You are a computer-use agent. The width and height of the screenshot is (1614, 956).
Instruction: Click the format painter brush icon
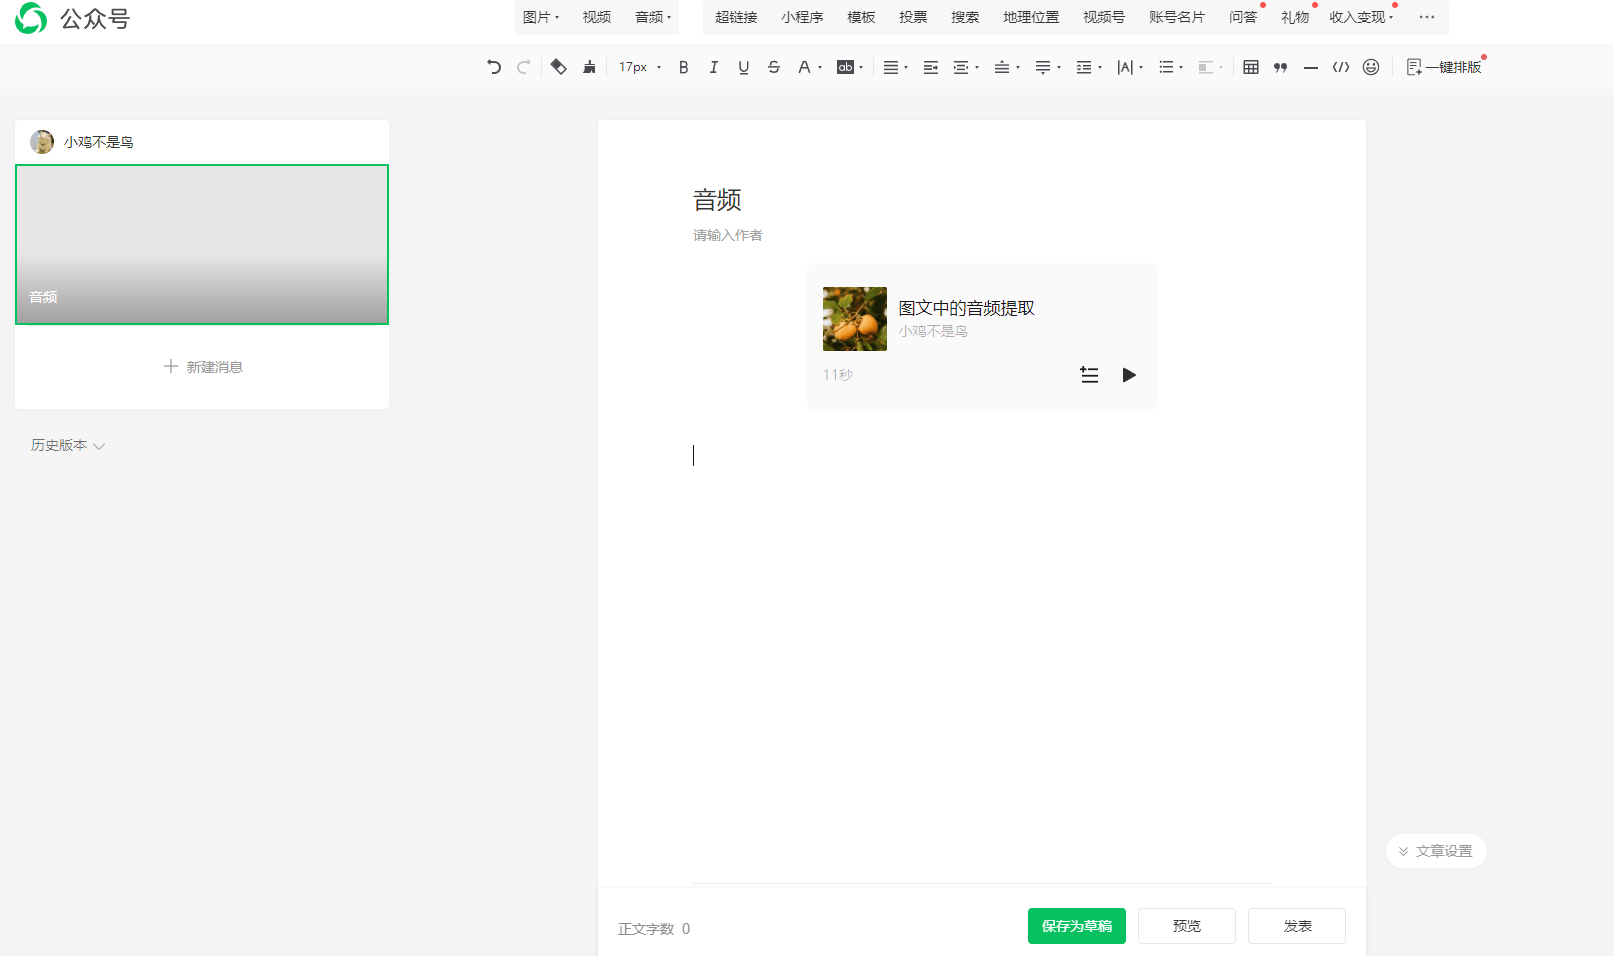click(589, 67)
